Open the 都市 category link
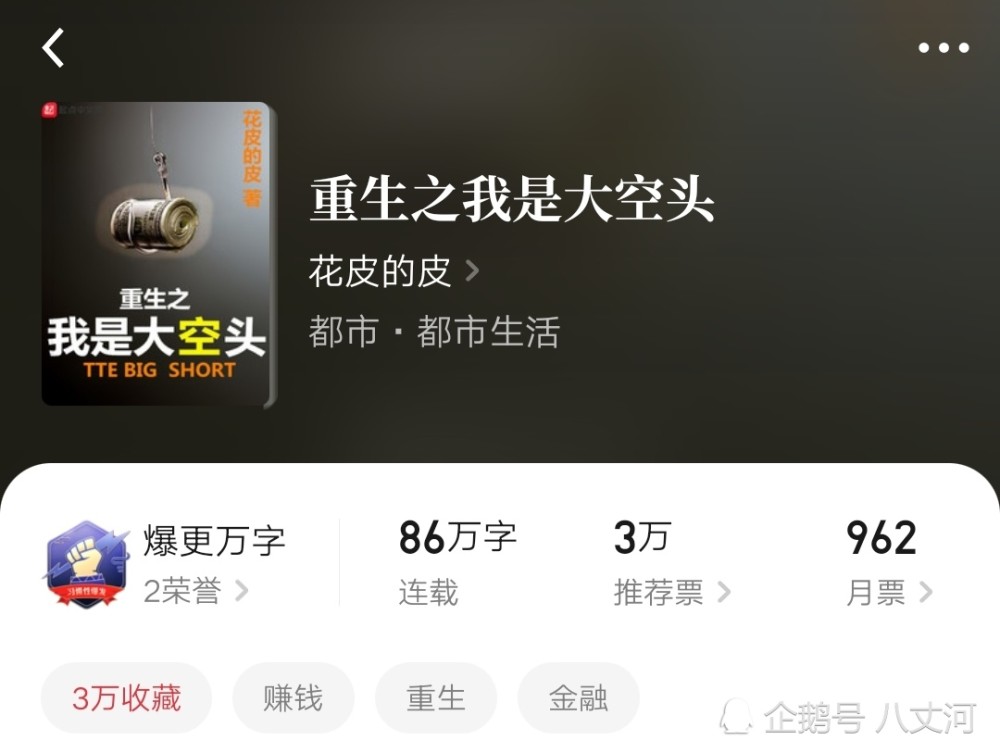1000x753 pixels. (x=344, y=332)
